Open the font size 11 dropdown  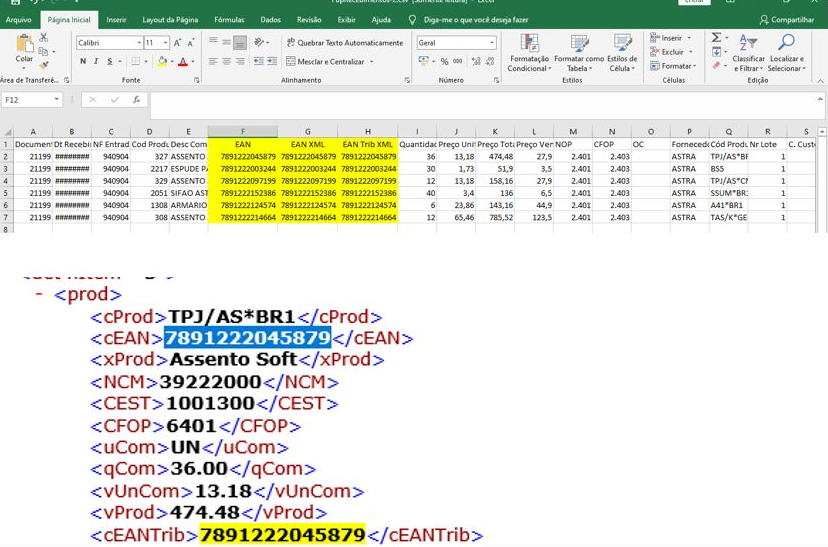166,43
